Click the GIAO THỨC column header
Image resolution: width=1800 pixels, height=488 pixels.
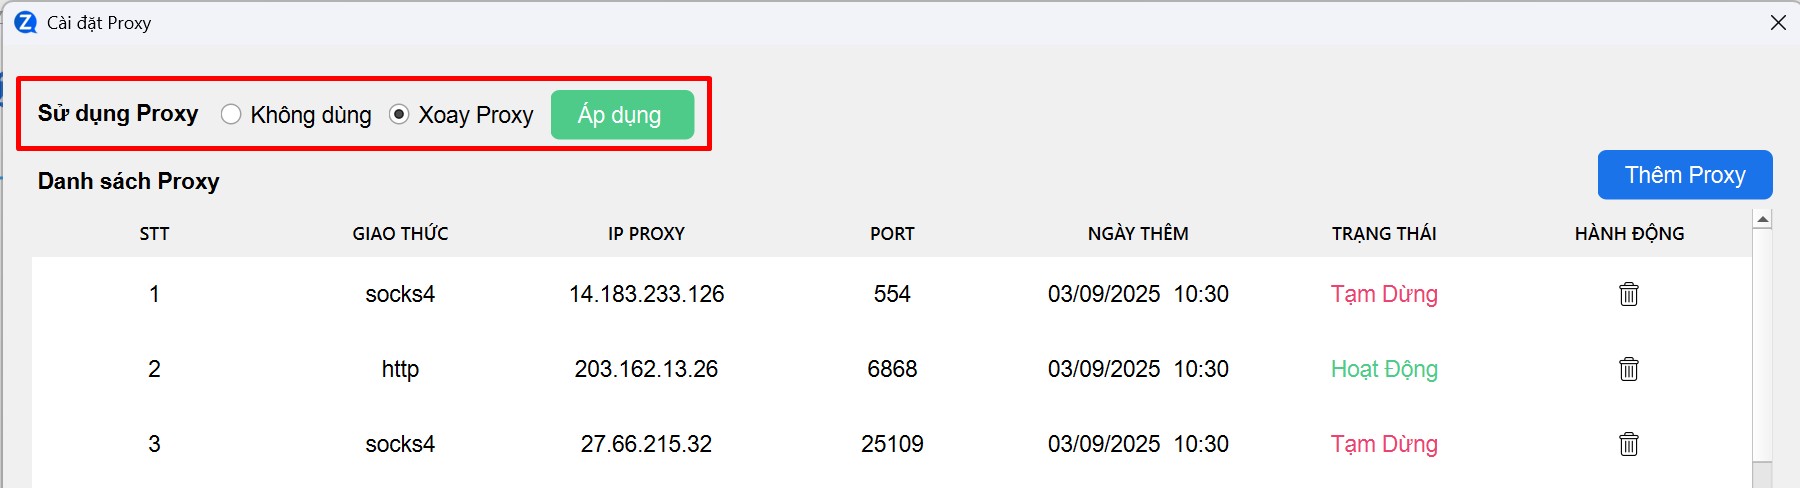pos(400,234)
